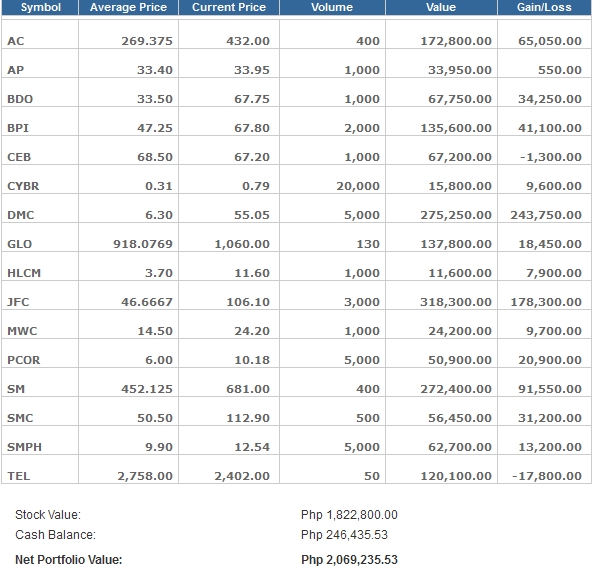Click the Value column header
The height and width of the screenshot is (573, 596).
pyautogui.click(x=441, y=7)
